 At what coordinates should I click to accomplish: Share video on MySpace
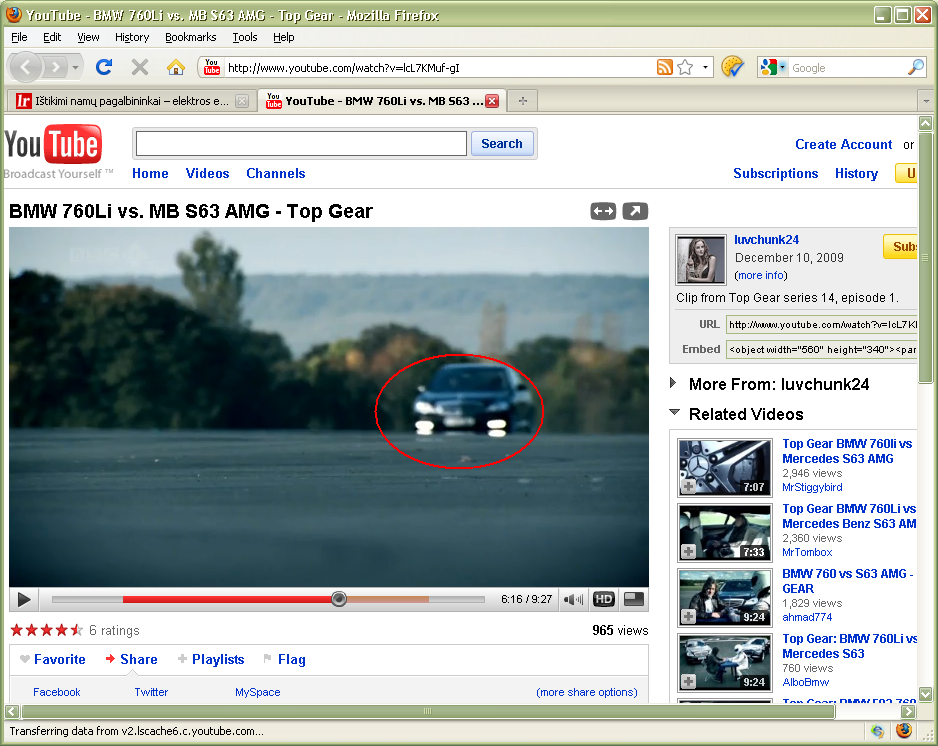click(x=257, y=692)
